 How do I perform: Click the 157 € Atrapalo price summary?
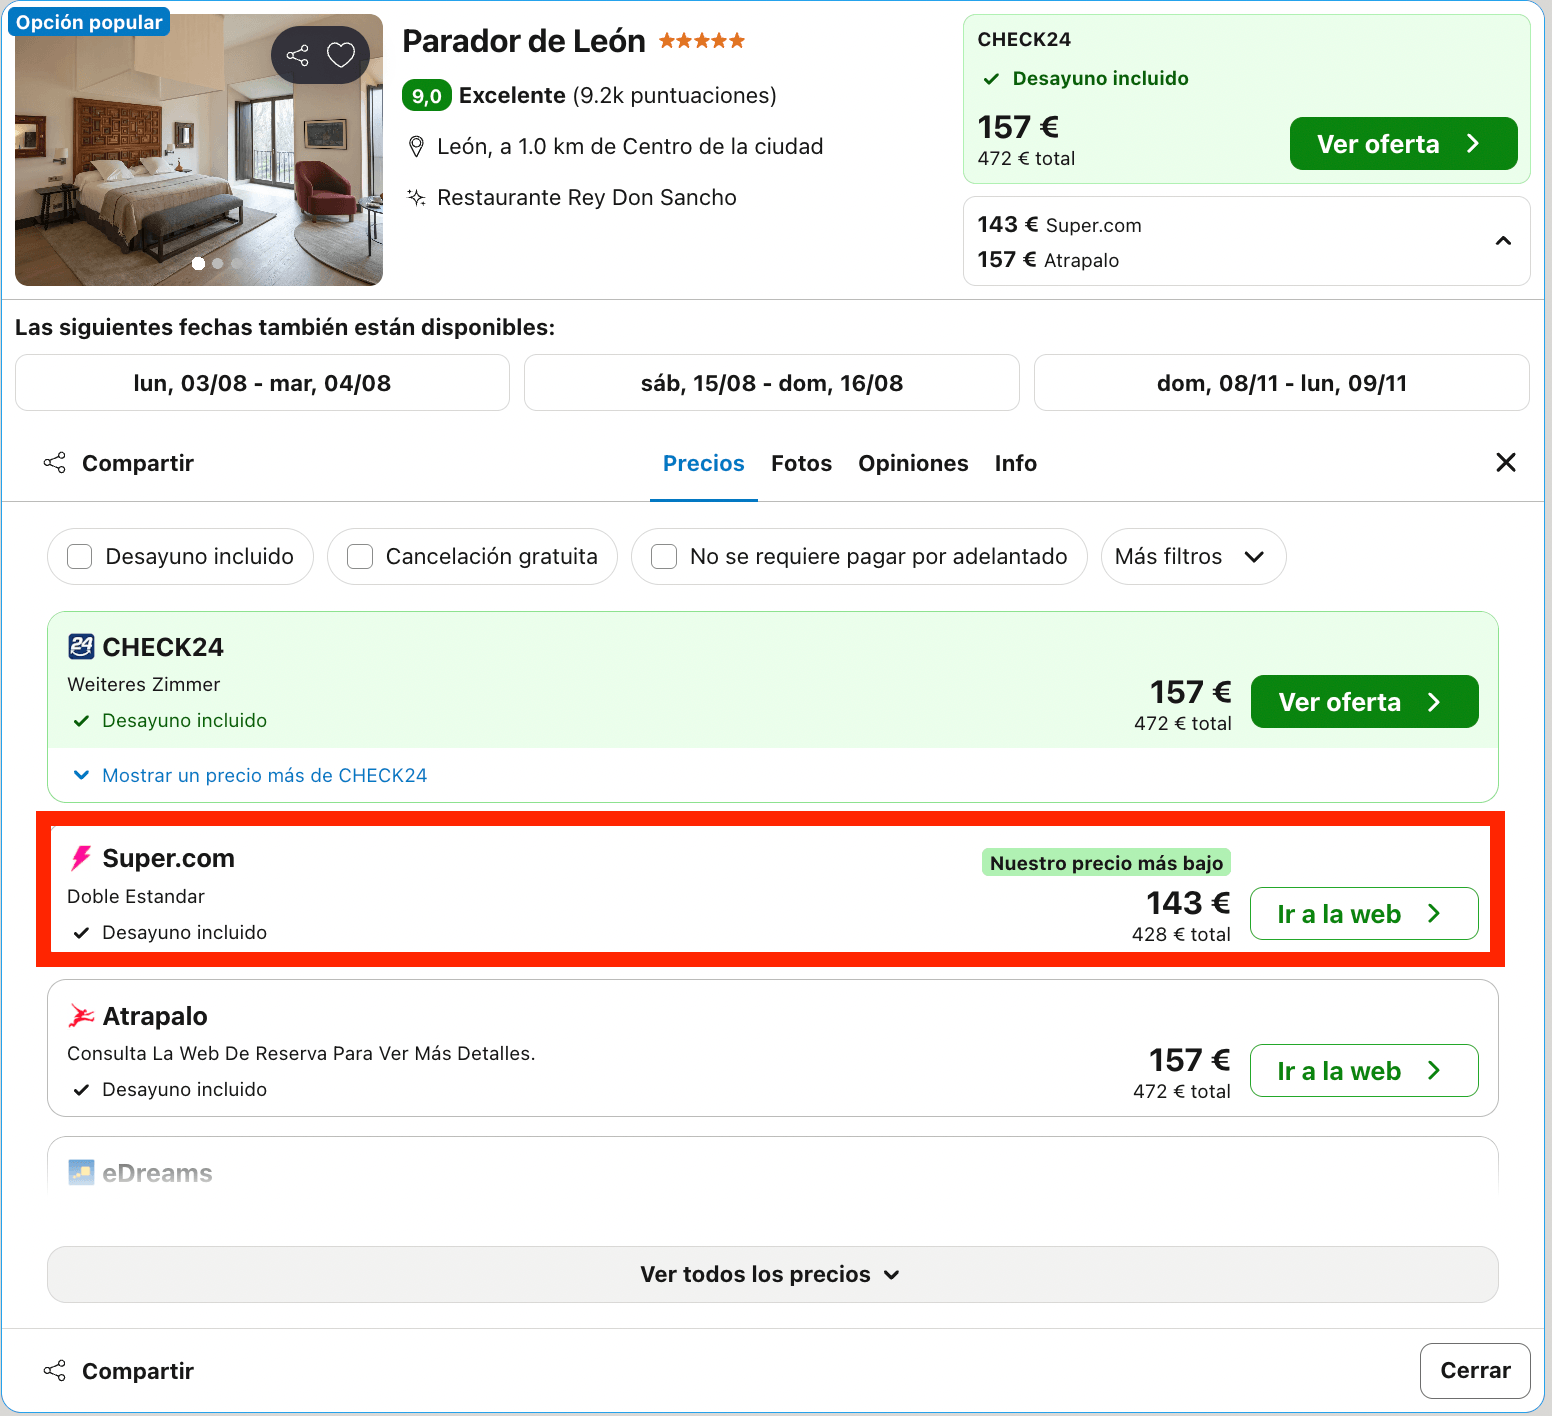tap(1048, 259)
